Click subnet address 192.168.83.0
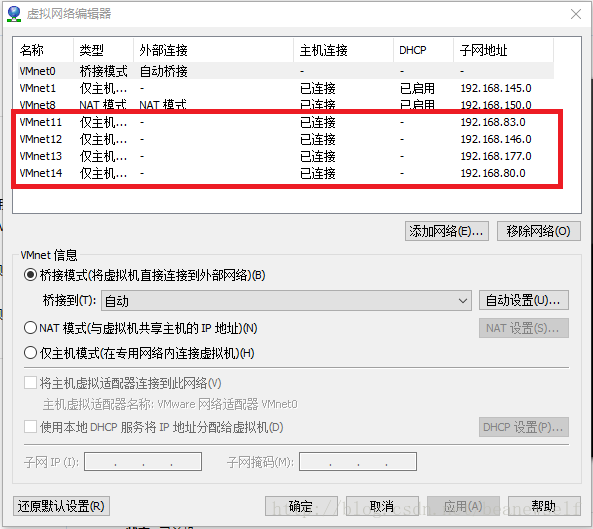Screen dimensions: 593x529 (x=493, y=122)
